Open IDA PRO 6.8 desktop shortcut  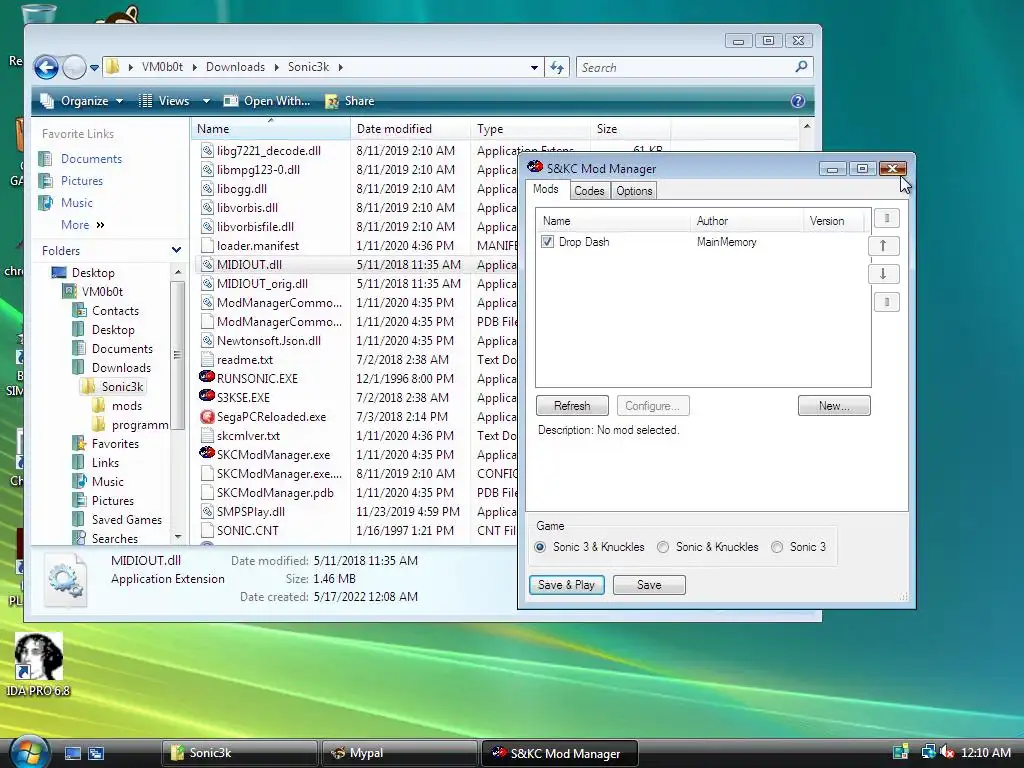(x=39, y=665)
